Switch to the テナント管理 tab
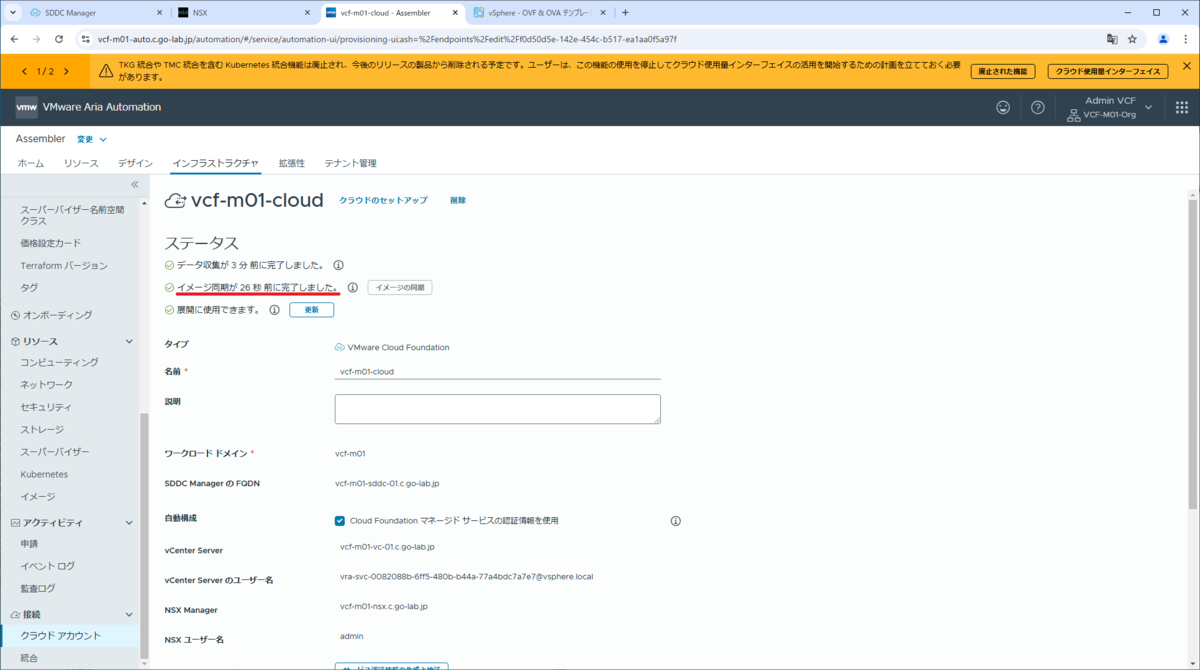This screenshot has height=670, width=1200. (x=350, y=163)
